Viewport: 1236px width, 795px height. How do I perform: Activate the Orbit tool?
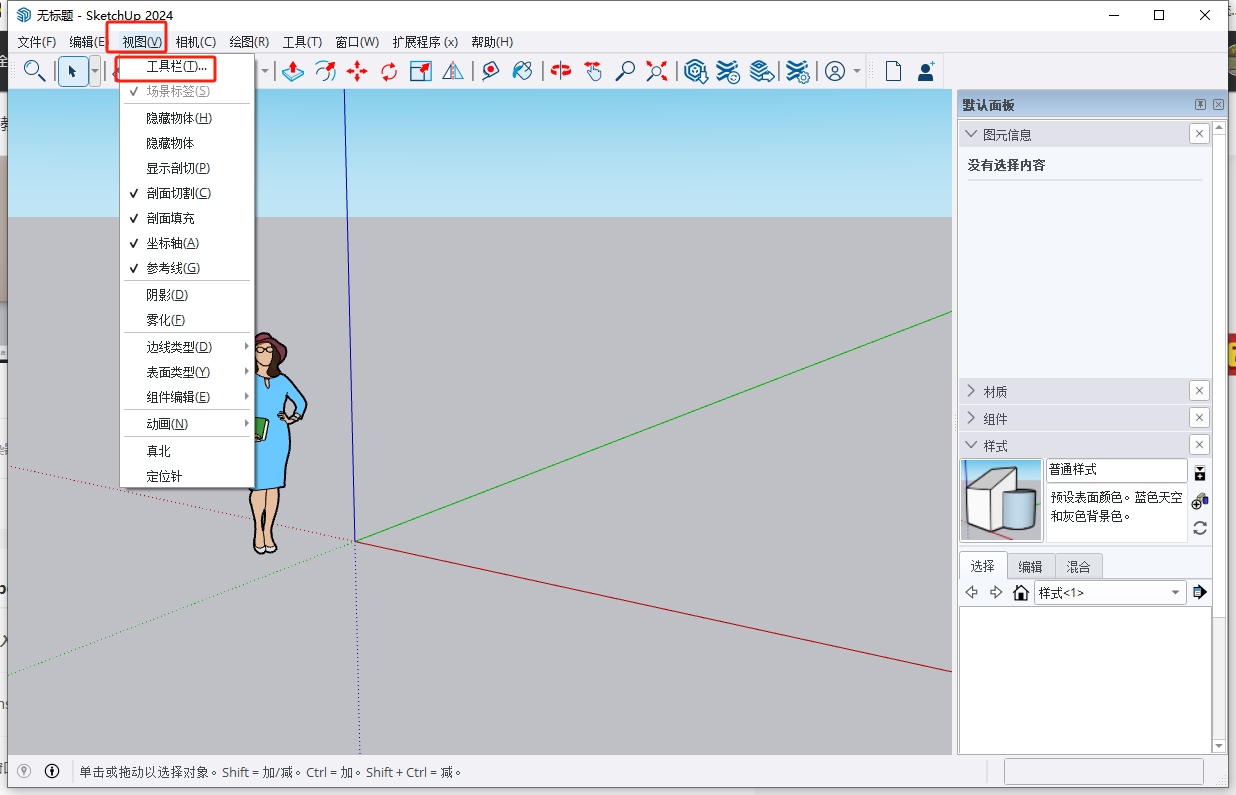tap(561, 71)
